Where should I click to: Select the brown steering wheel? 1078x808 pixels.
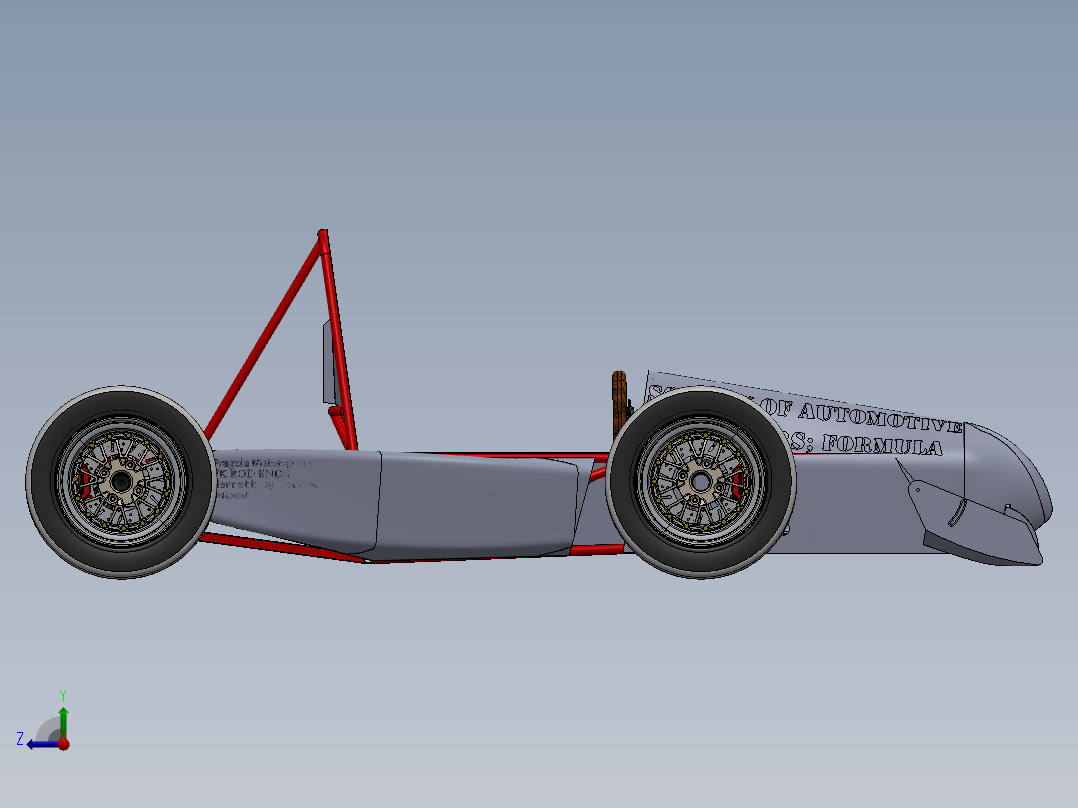(619, 406)
